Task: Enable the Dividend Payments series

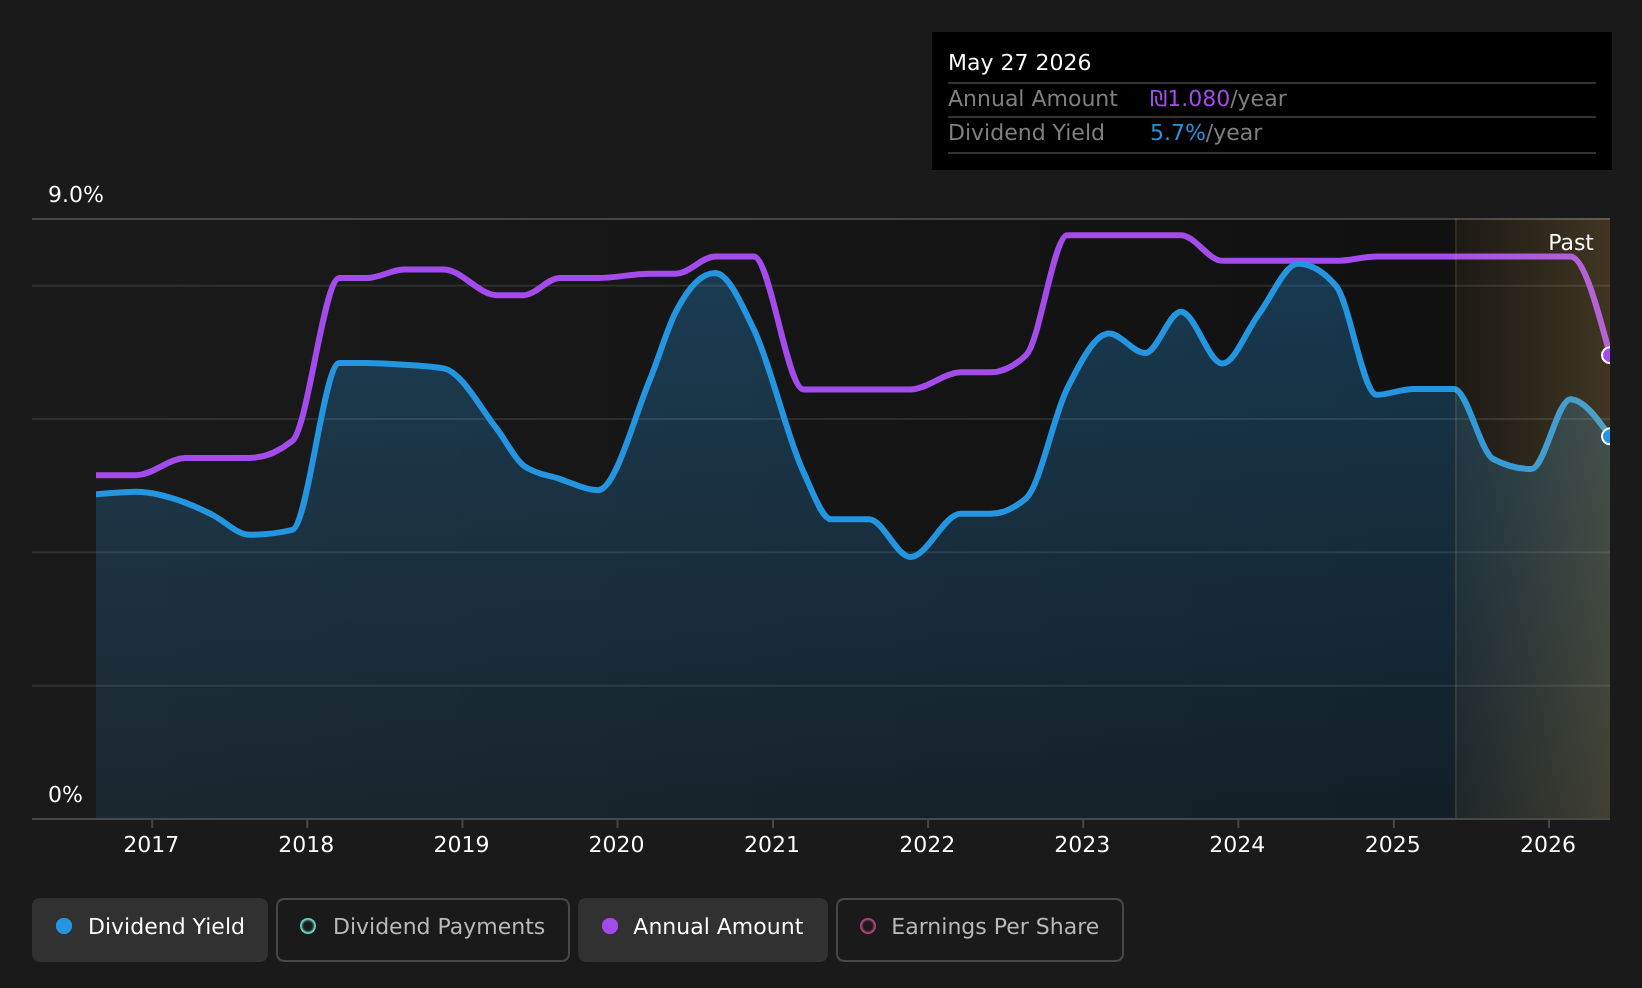Action: tap(423, 929)
